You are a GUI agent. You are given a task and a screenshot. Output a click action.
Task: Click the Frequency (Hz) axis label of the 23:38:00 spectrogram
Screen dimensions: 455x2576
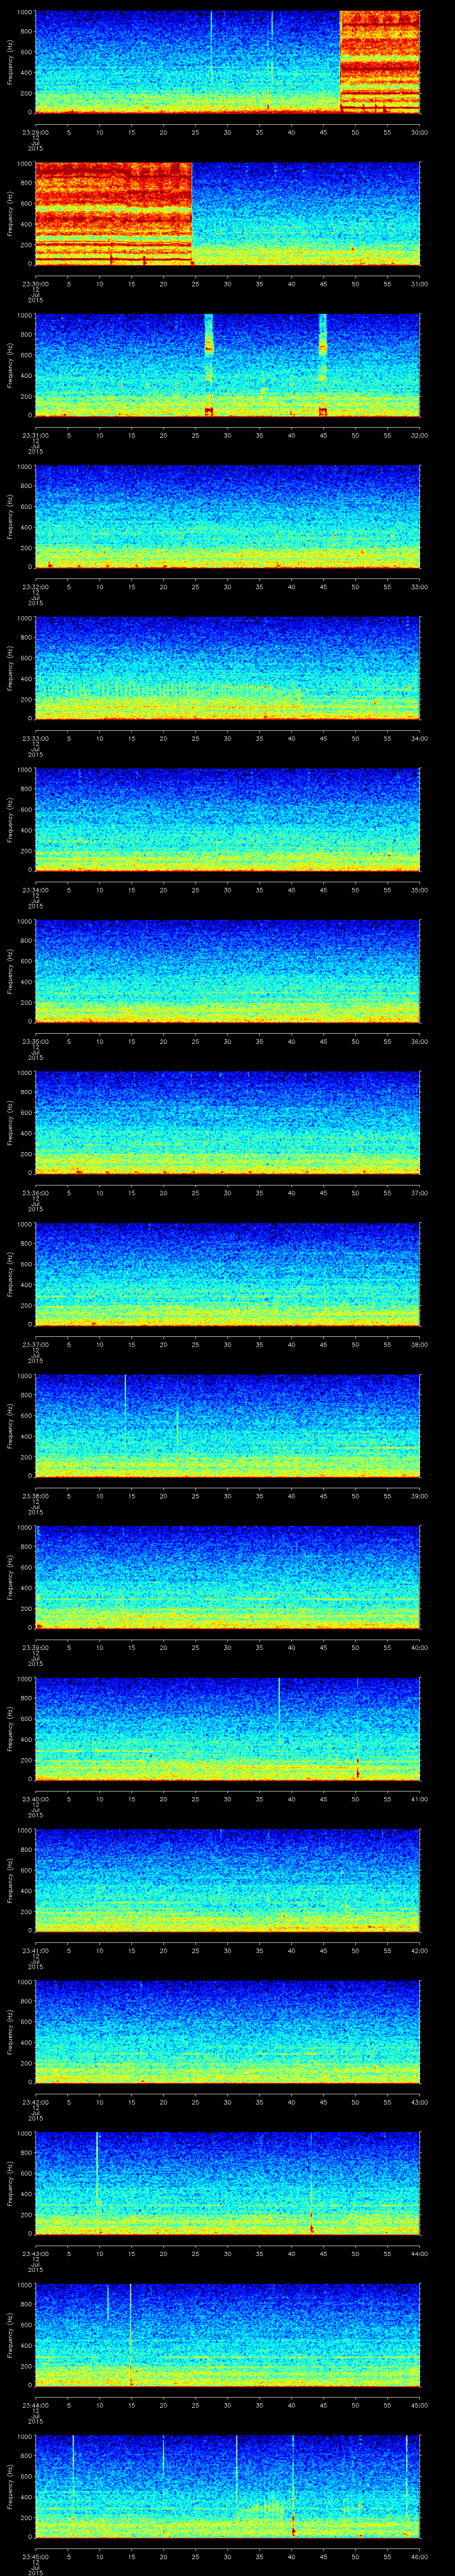[10, 1427]
